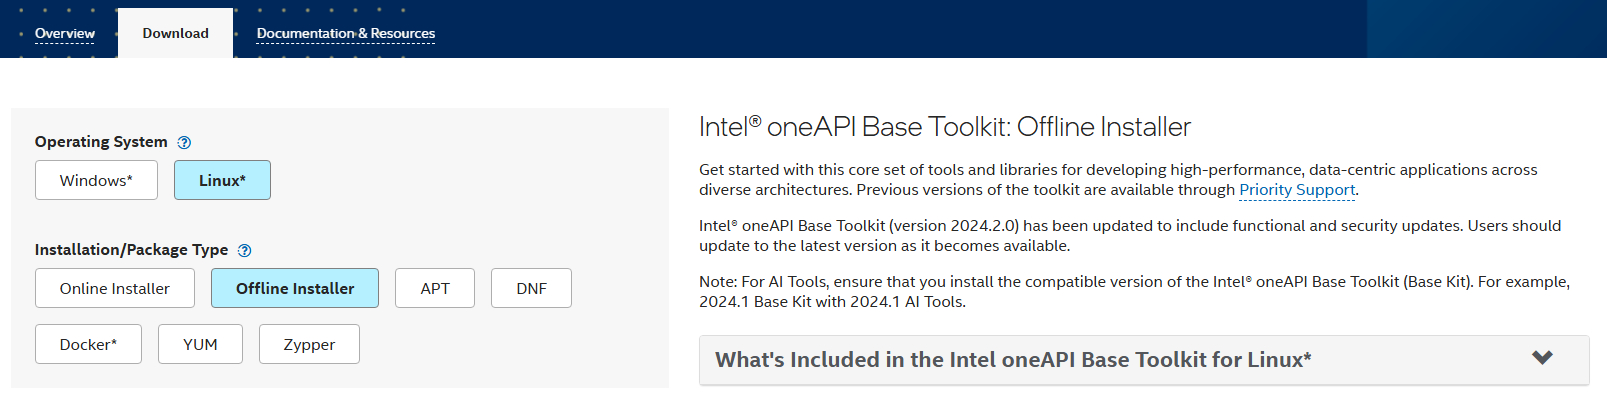The height and width of the screenshot is (398, 1607).
Task: Switch to the Overview tab
Action: tap(65, 33)
